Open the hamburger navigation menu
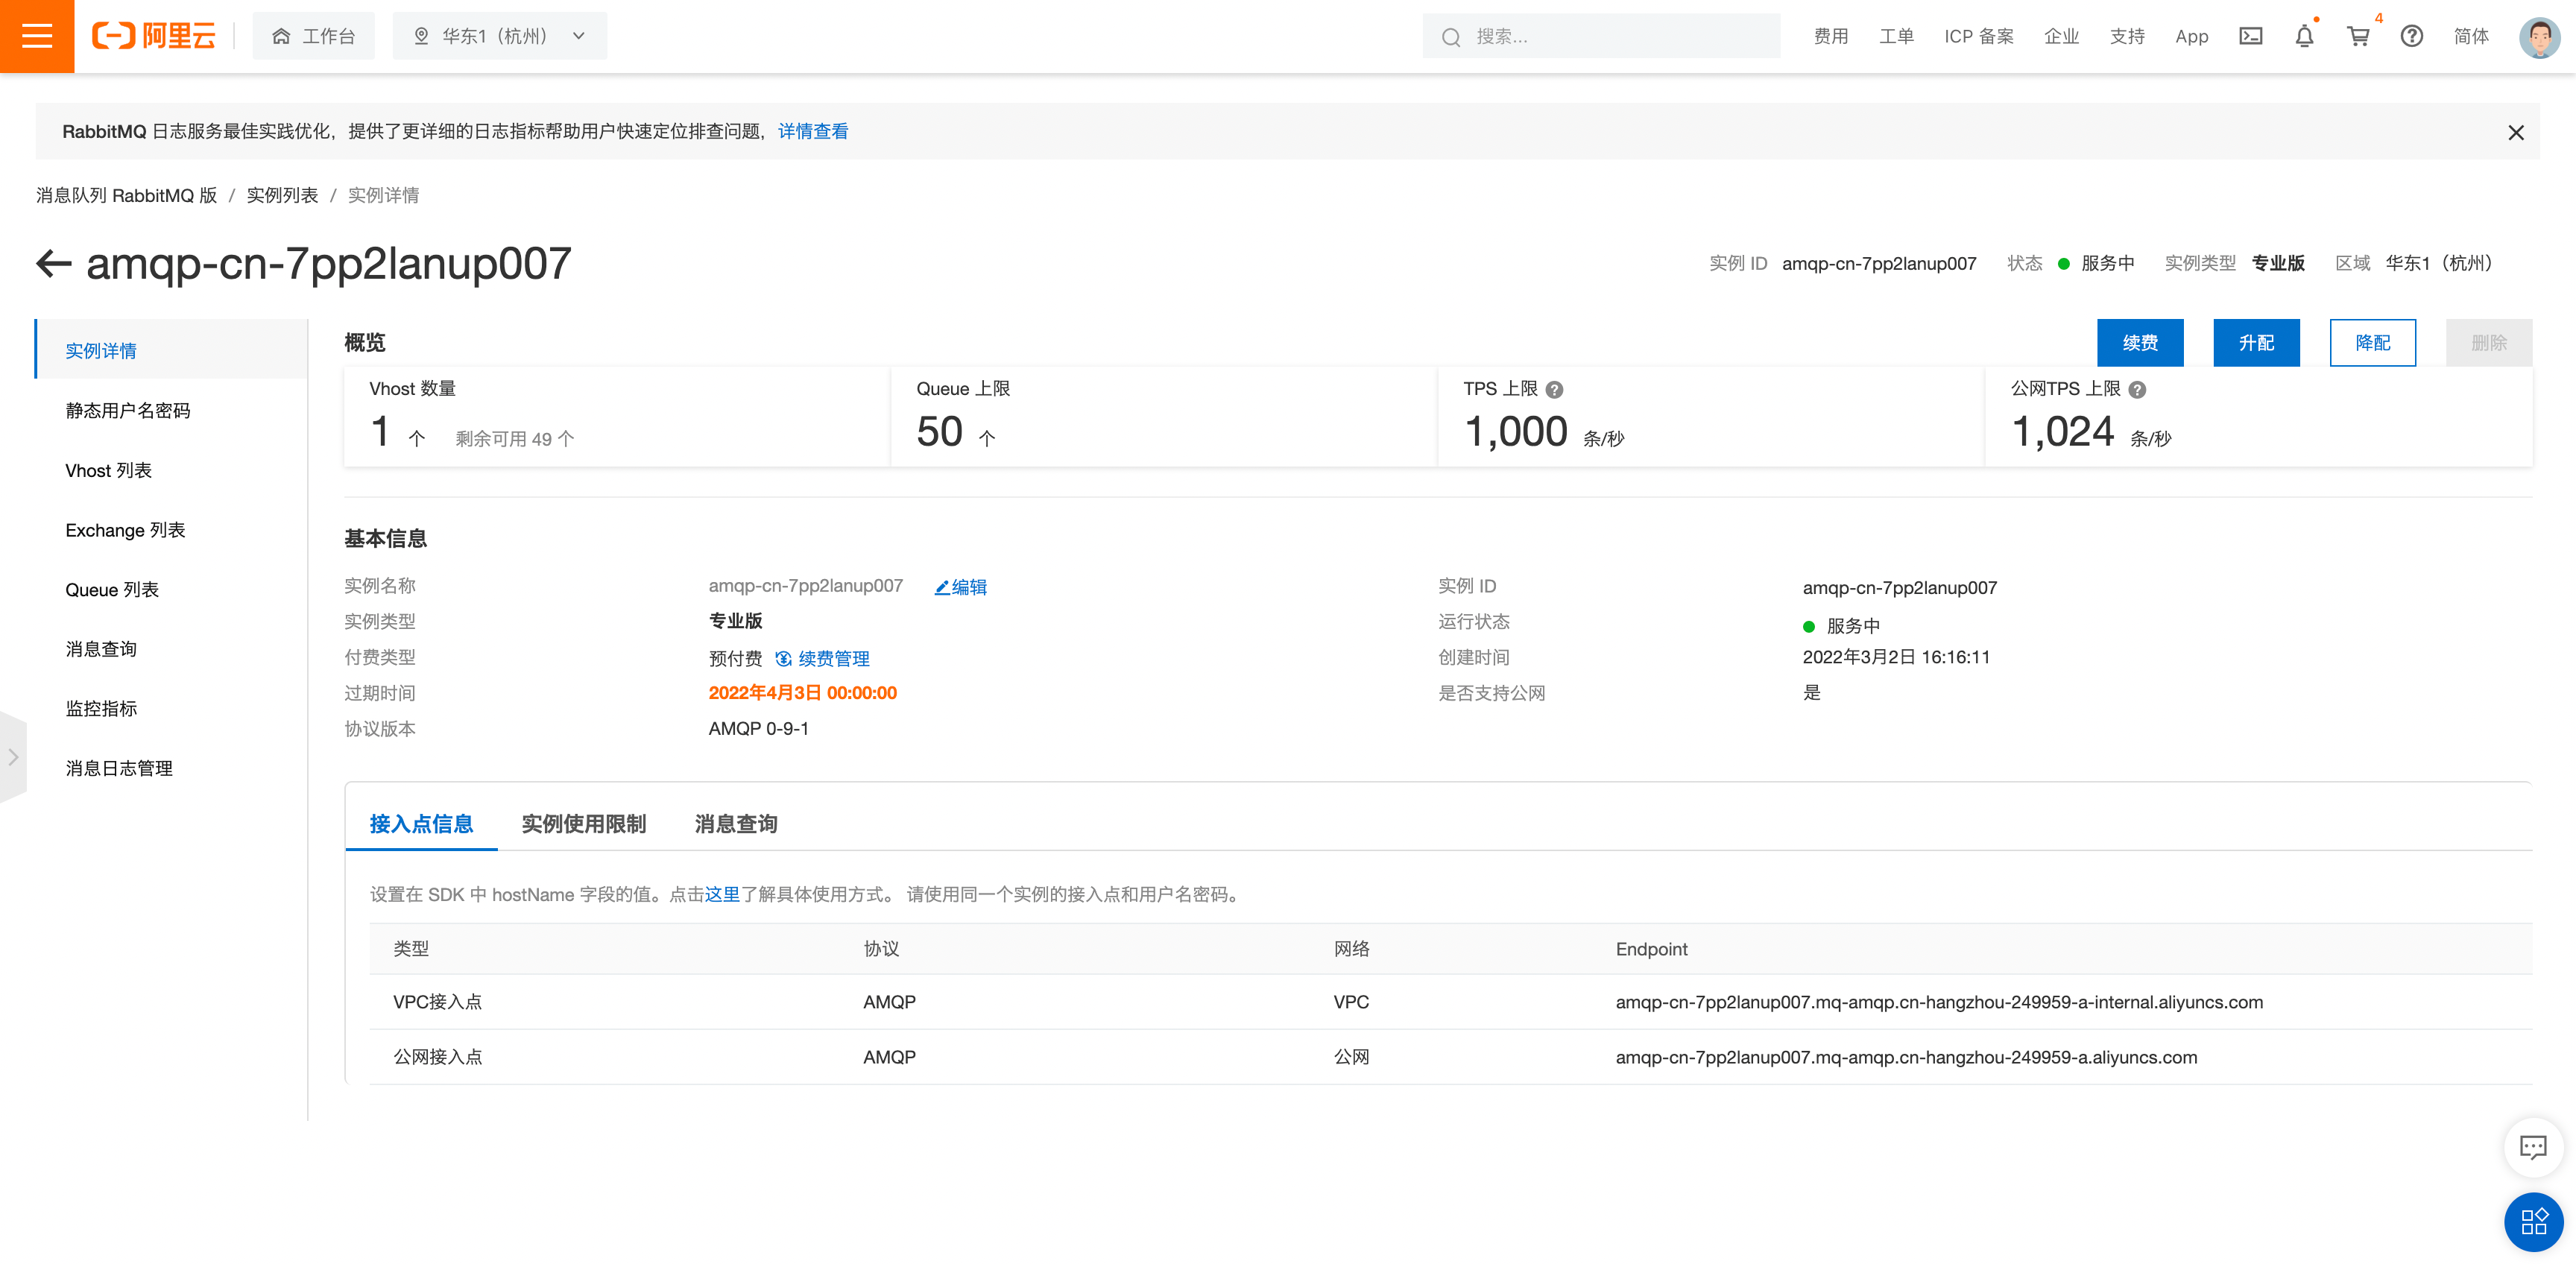Screen dimensions: 2576x1264 [x=37, y=36]
